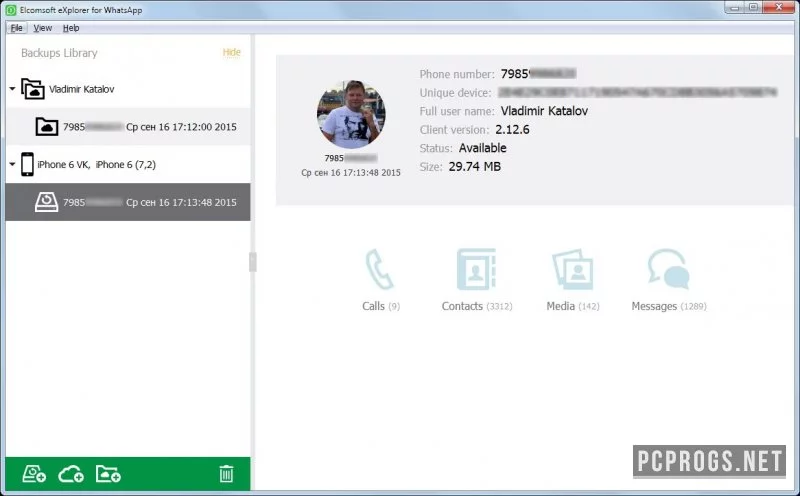The height and width of the screenshot is (496, 800).
Task: Click the Contacts (3312) label
Action: point(477,306)
